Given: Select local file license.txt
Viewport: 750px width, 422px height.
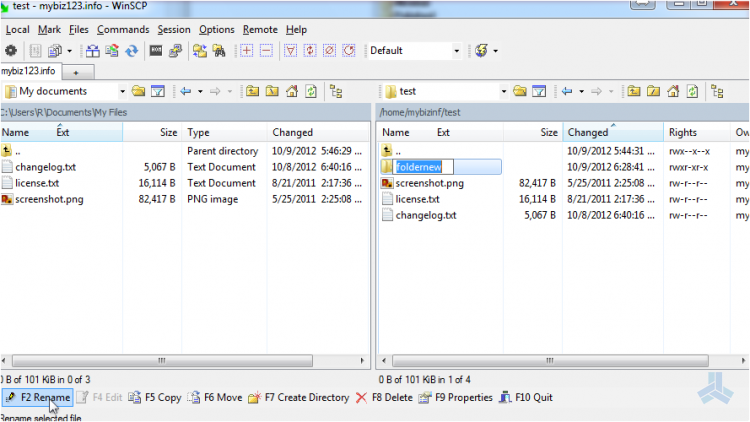Looking at the screenshot, I should (37, 183).
